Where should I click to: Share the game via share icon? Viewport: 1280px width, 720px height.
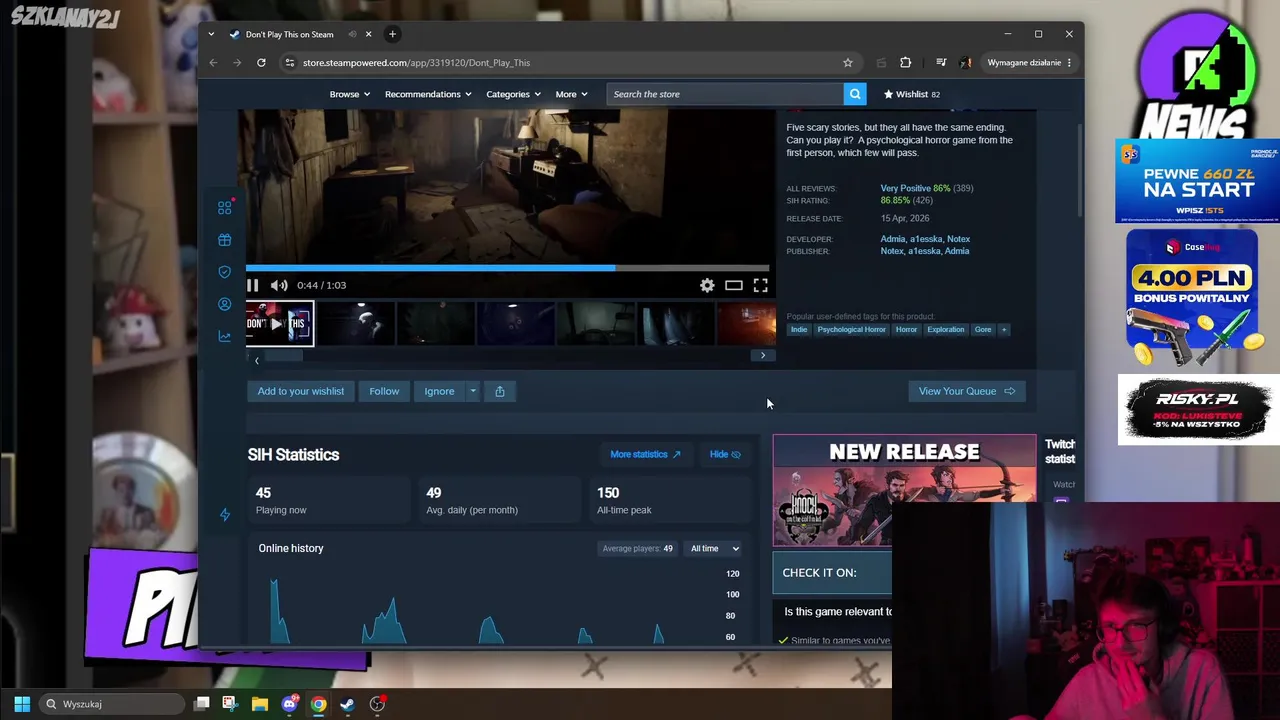point(500,391)
